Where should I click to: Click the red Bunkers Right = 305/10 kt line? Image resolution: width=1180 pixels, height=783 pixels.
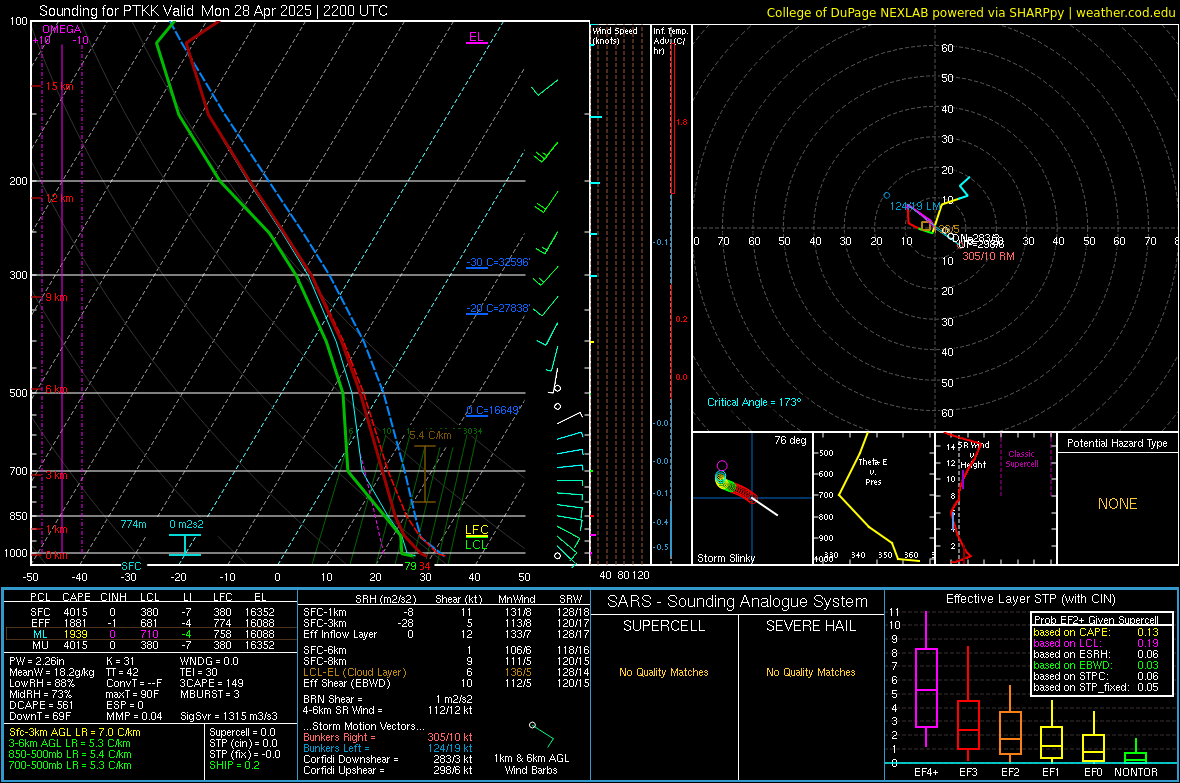pos(388,737)
